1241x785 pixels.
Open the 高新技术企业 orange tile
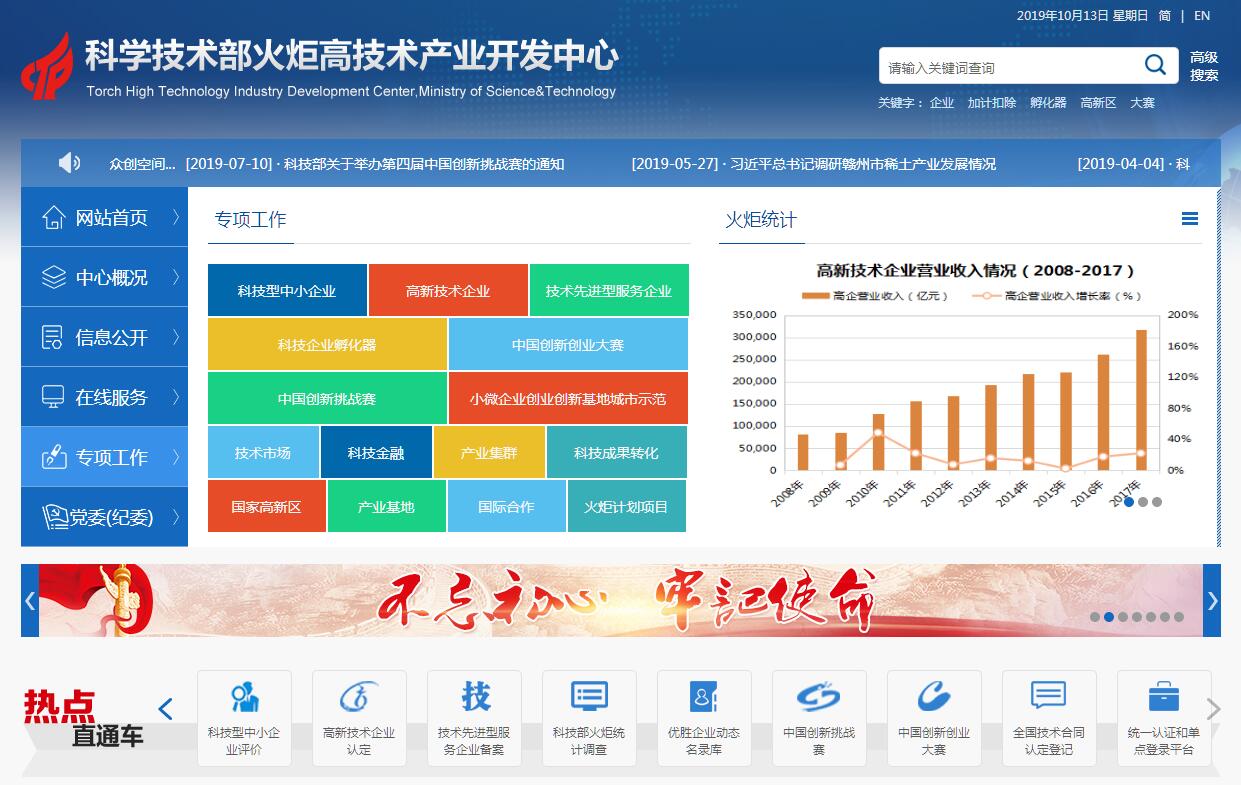pyautogui.click(x=448, y=291)
